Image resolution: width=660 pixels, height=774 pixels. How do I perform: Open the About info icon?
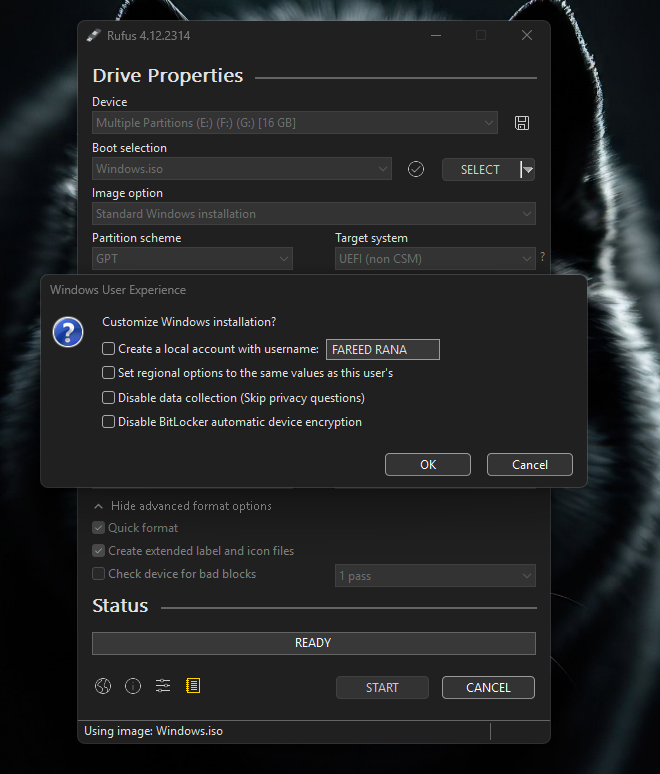133,686
